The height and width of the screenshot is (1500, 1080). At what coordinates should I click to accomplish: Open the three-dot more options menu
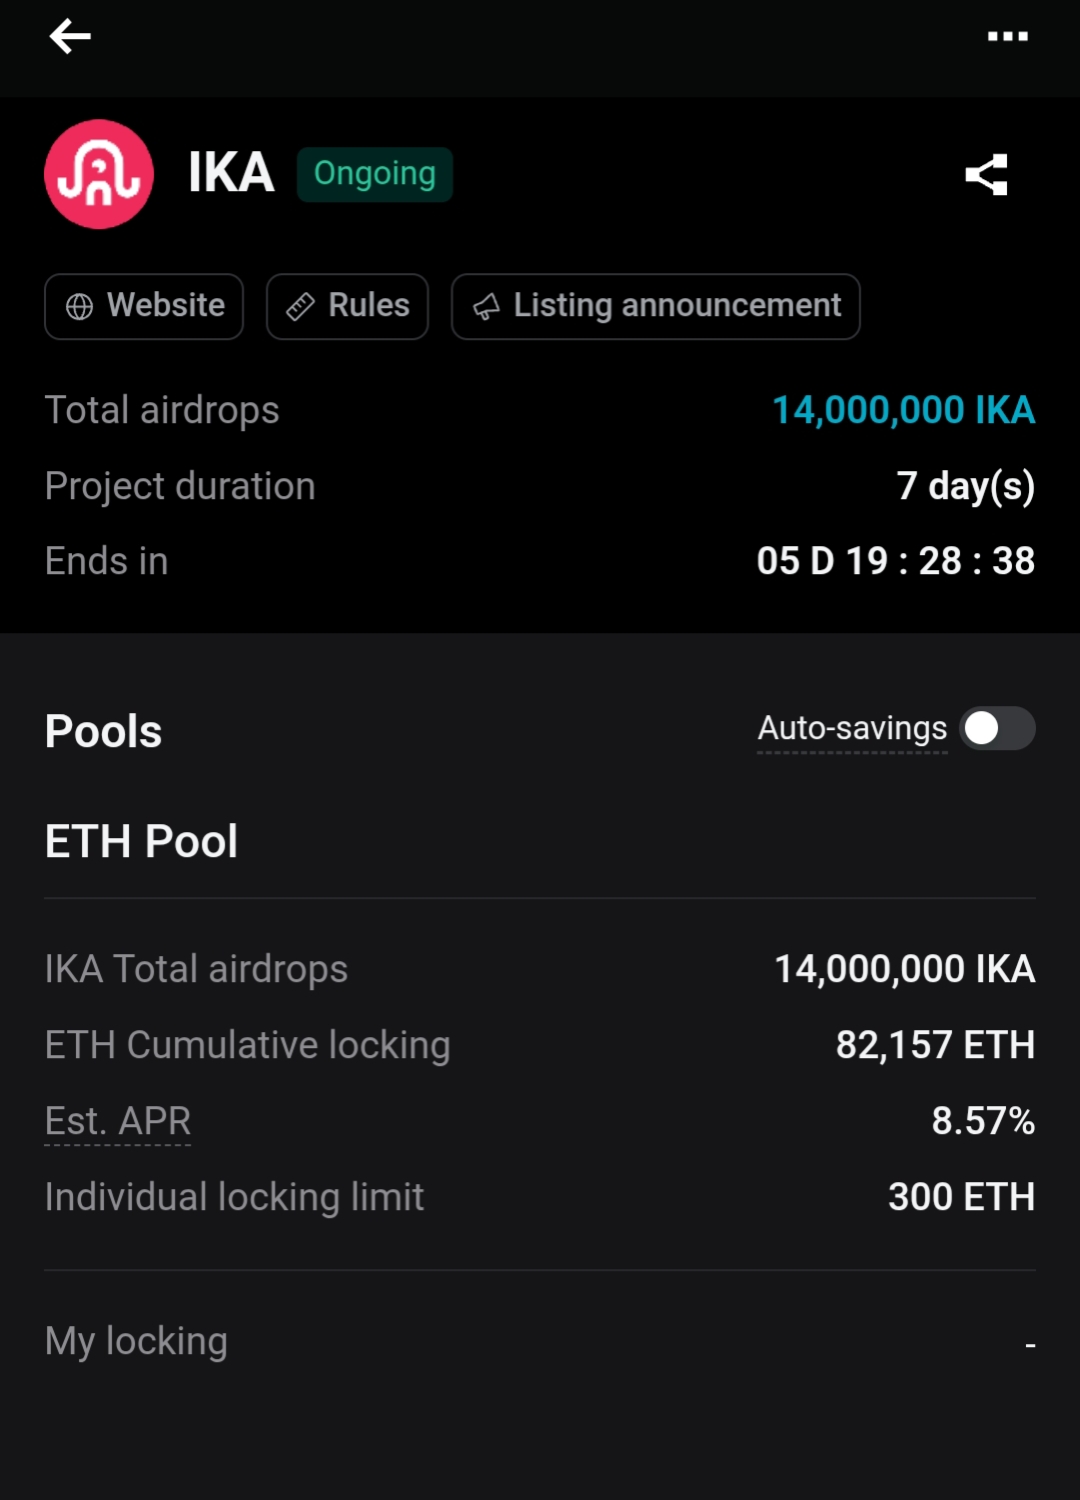tap(1007, 37)
